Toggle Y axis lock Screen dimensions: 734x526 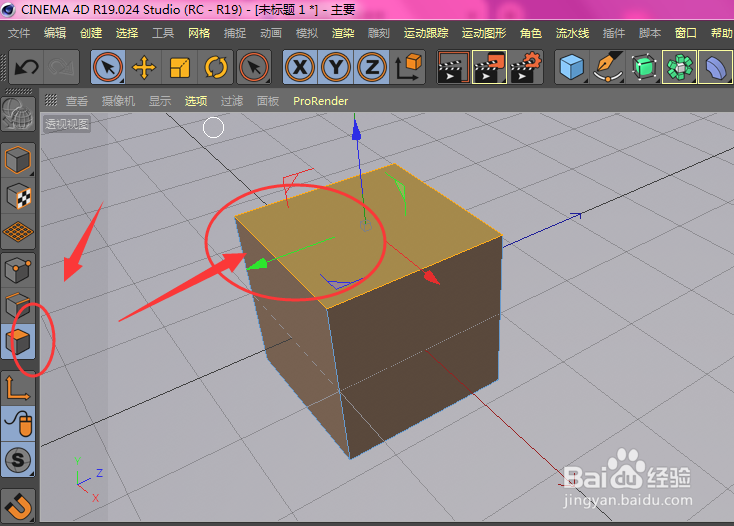tap(336, 68)
